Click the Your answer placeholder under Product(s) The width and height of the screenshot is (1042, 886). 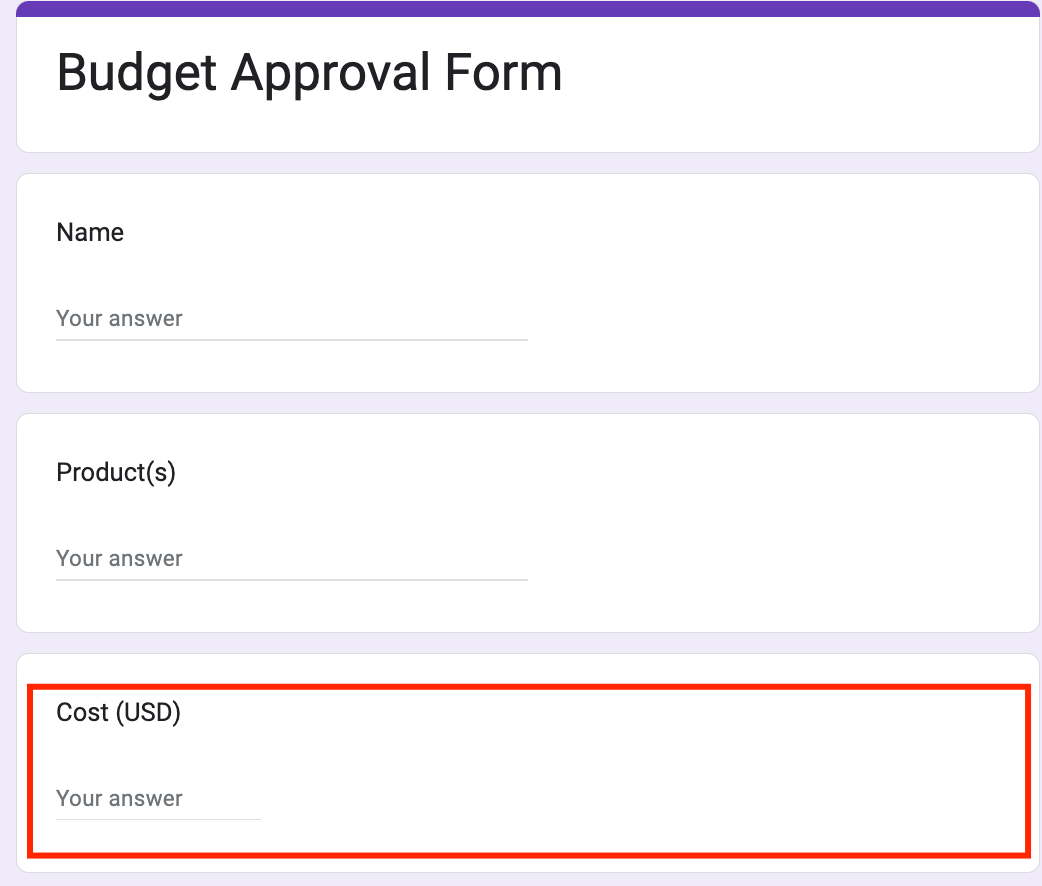coord(118,558)
